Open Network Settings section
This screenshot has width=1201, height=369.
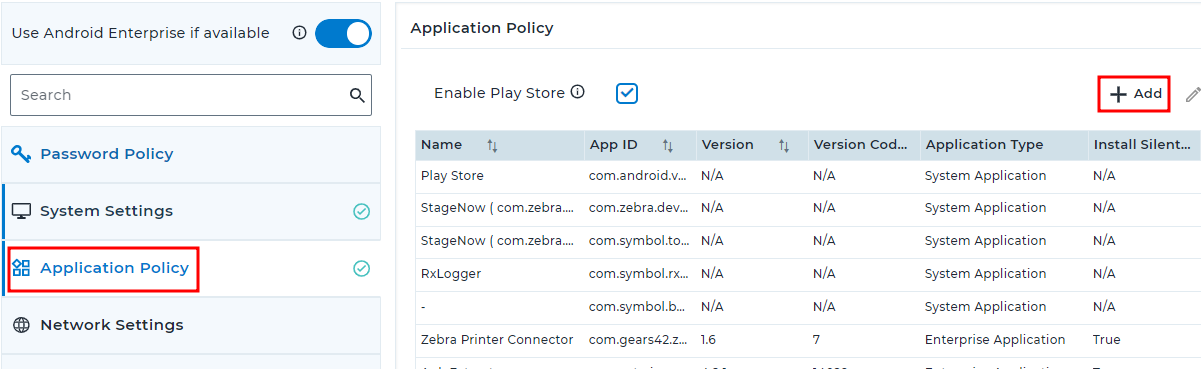coord(191,325)
